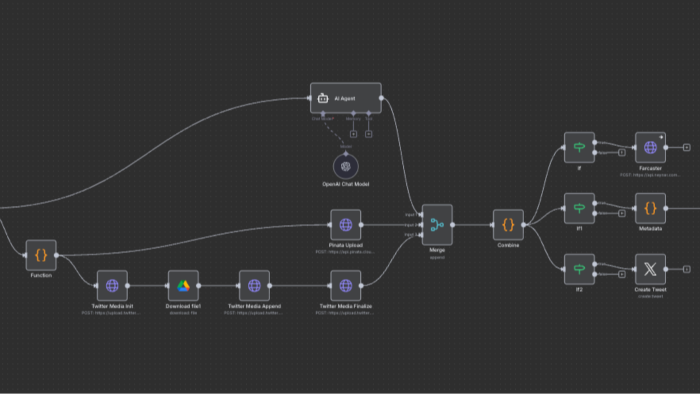700x394 pixels.
Task: Select the Merge node
Action: 437,225
